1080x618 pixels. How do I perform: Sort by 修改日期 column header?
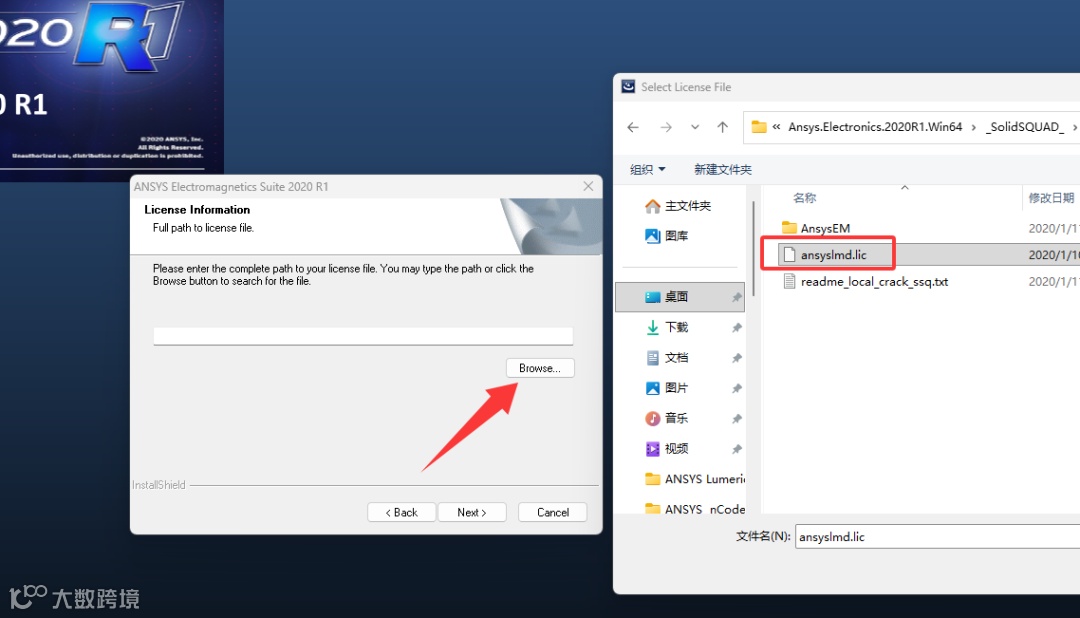coord(1051,198)
